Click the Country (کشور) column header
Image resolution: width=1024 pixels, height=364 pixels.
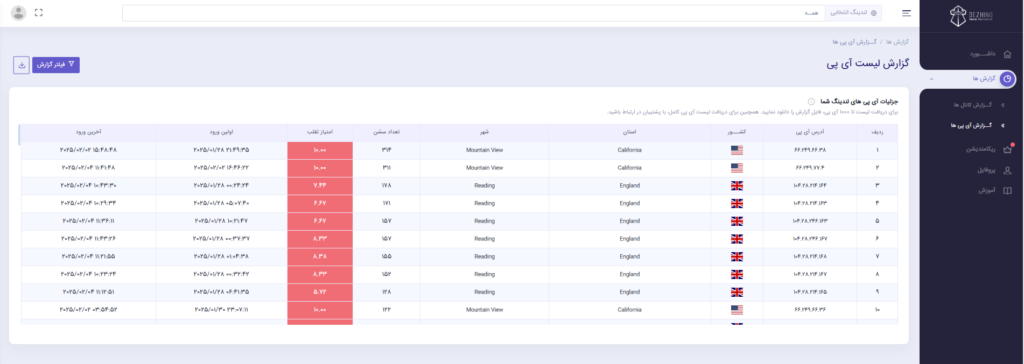click(737, 132)
